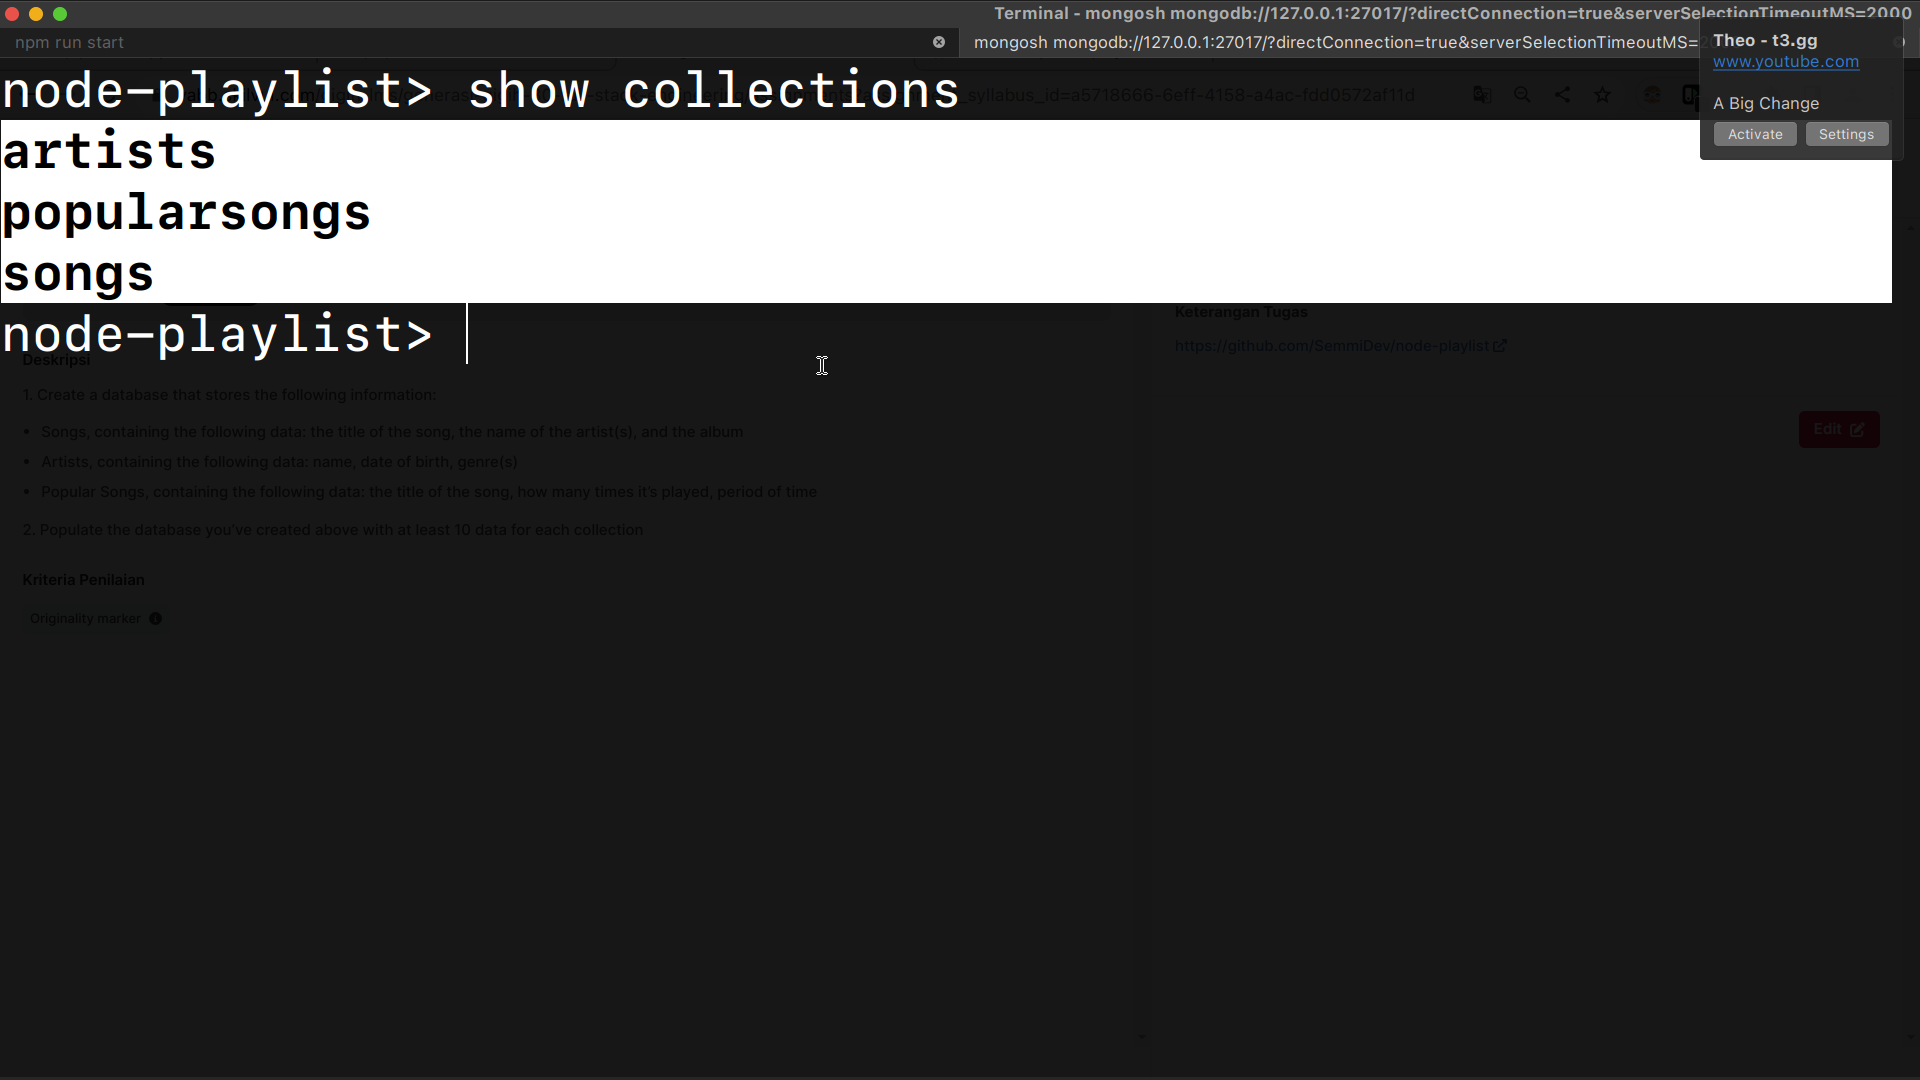
Task: Click the faint bookmark star icon
Action: tap(1603, 94)
